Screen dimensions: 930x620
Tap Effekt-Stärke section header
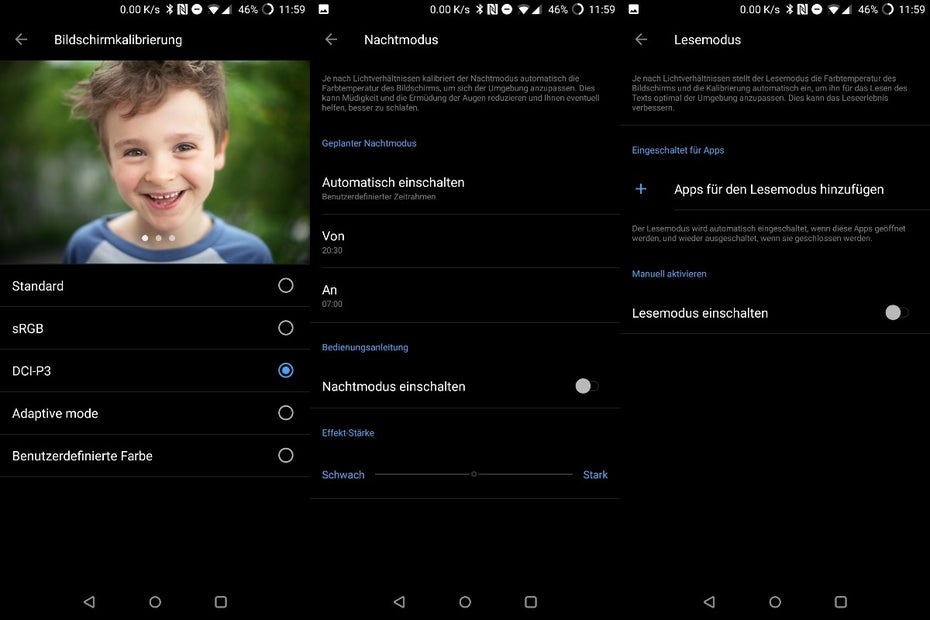(x=348, y=433)
